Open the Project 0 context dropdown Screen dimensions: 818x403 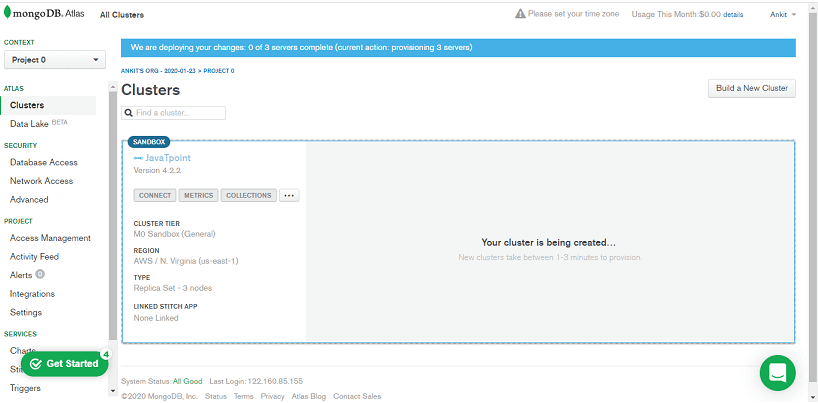55,60
